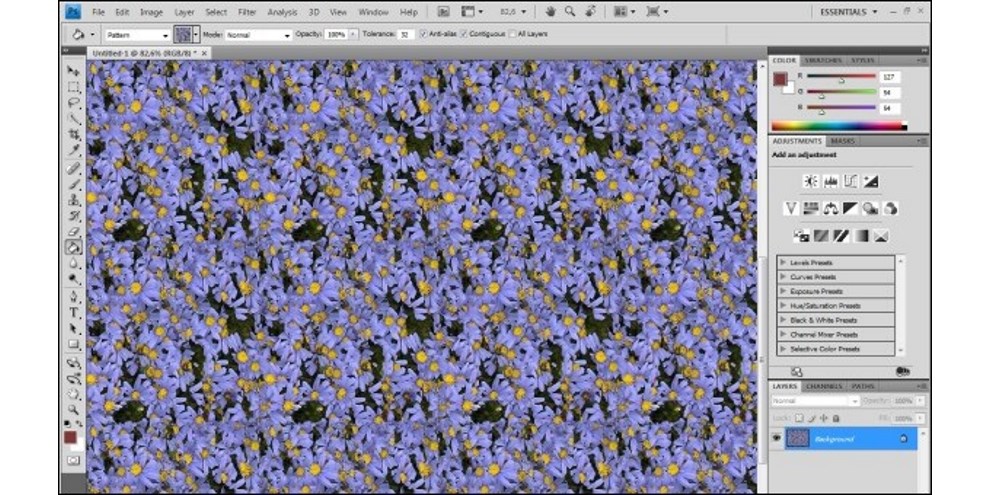
Task: Open the File menu
Action: (x=98, y=12)
